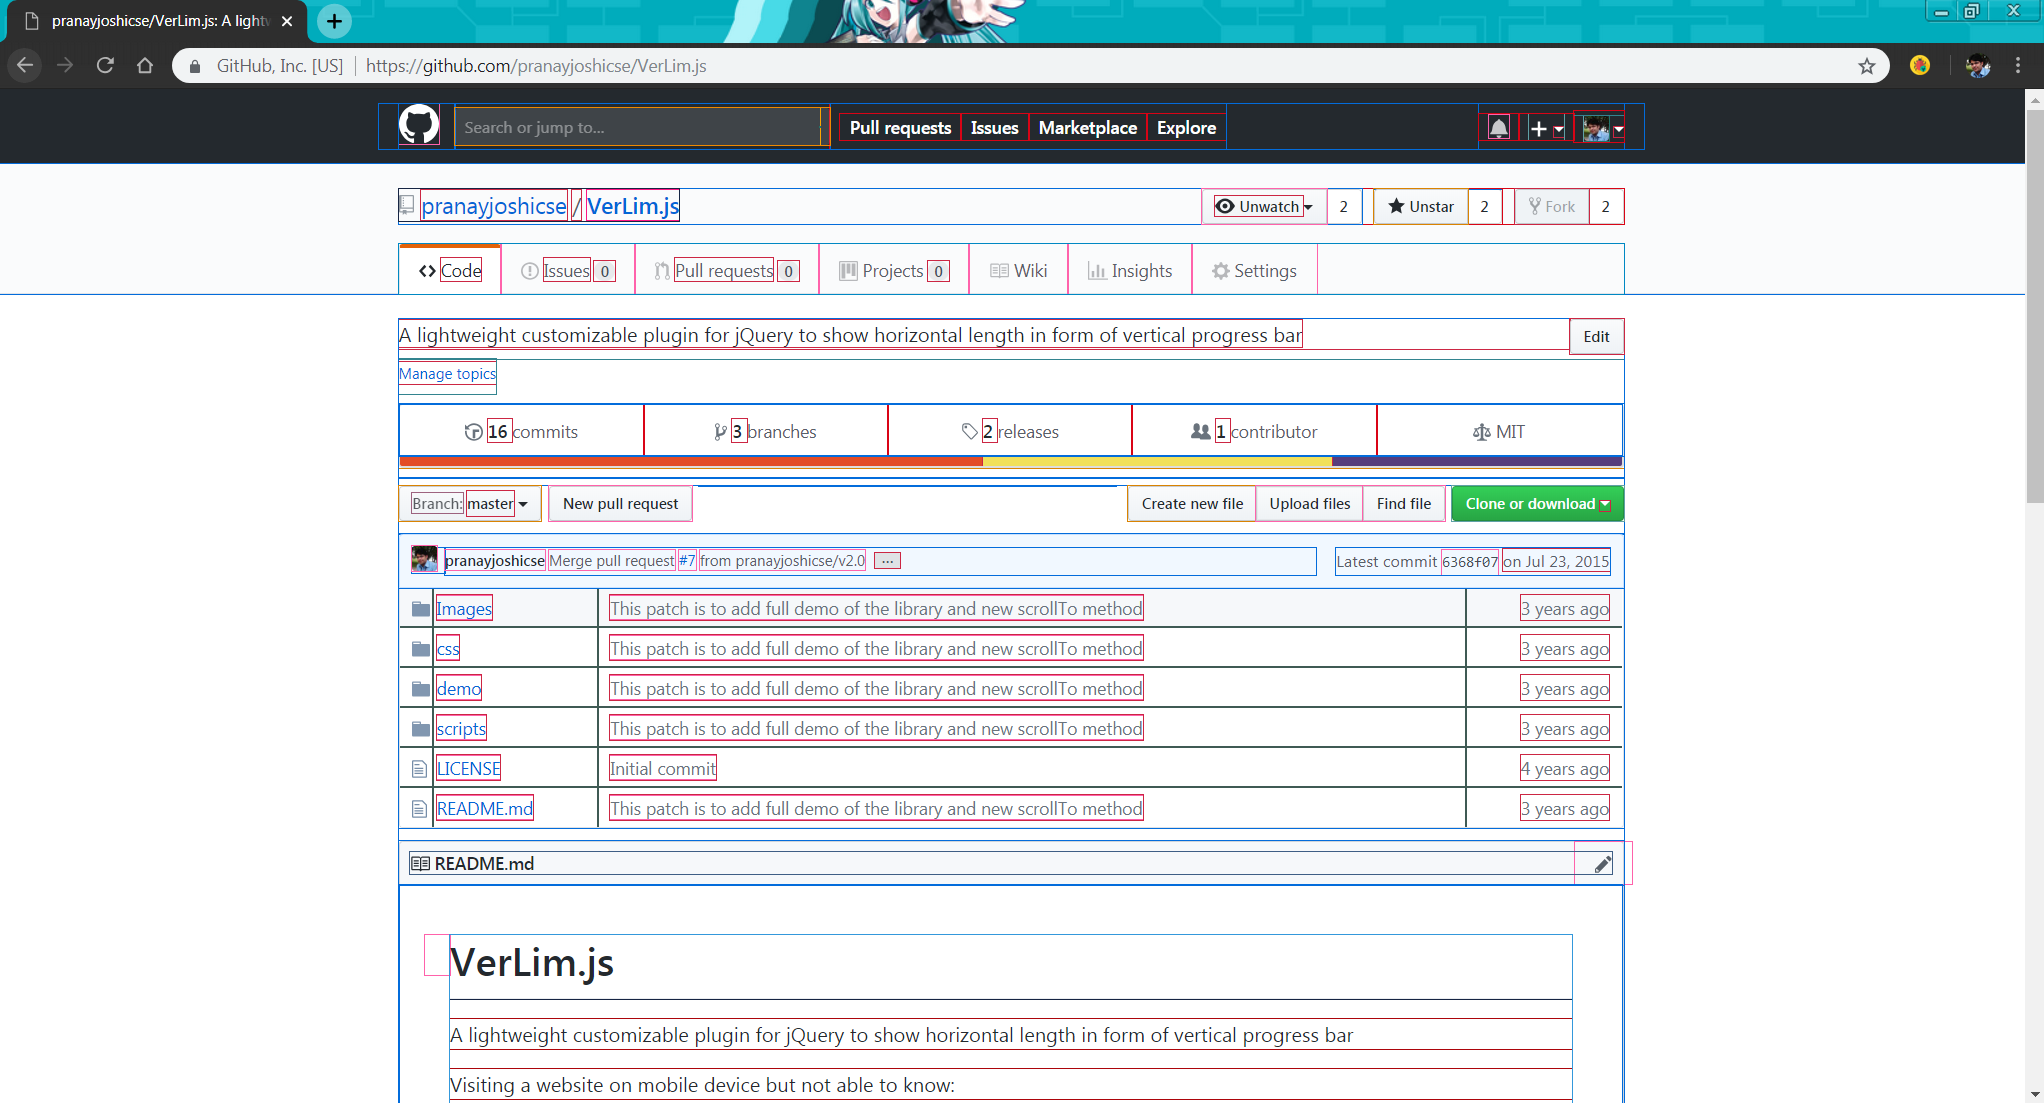View the 3 branches list
This screenshot has height=1103, width=2044.
tap(766, 432)
